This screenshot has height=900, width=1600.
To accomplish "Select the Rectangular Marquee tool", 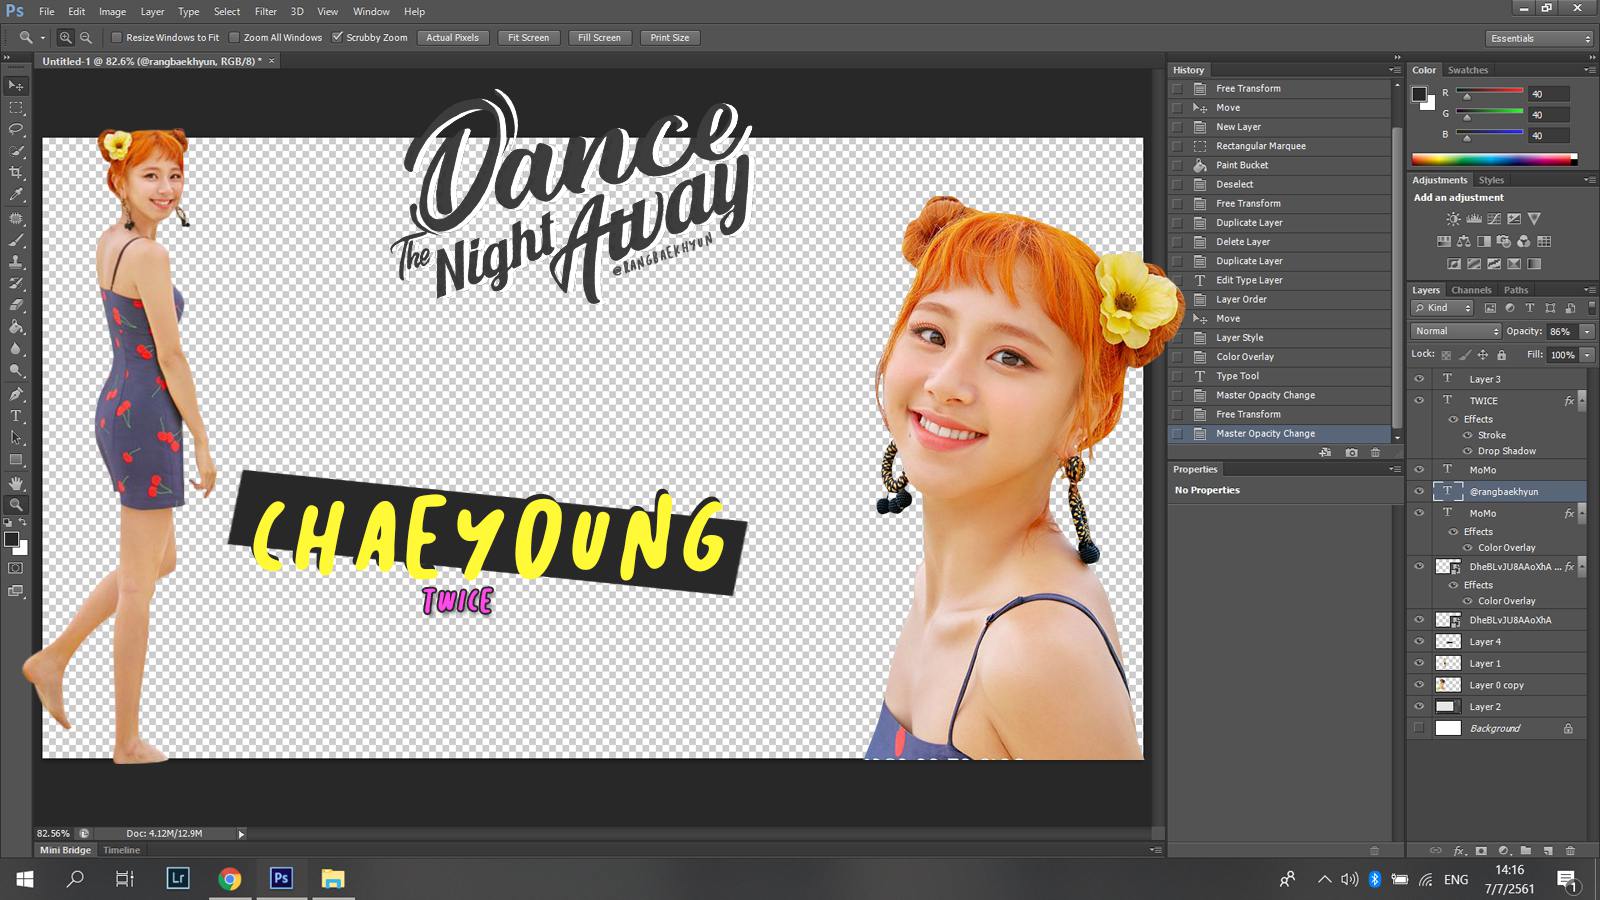I will click(x=16, y=108).
